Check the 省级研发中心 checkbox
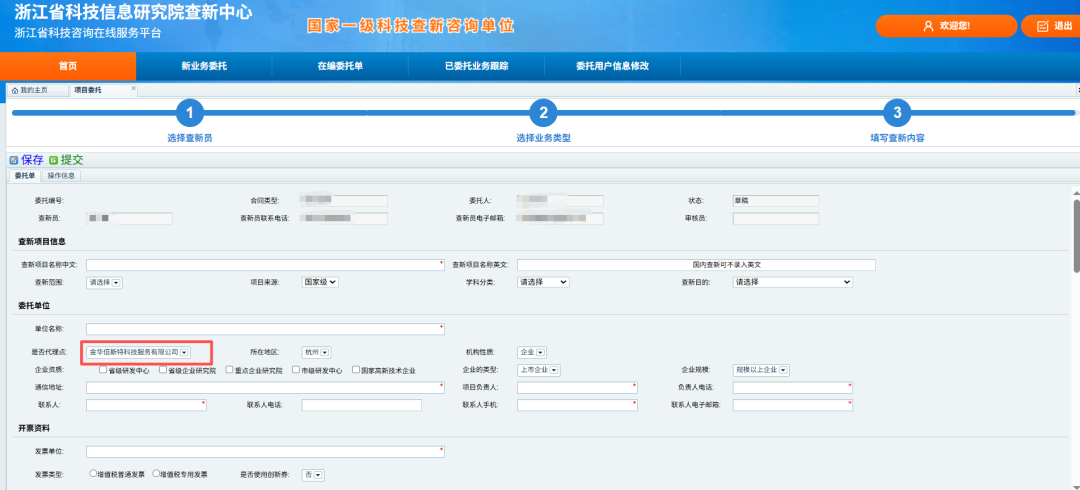1080x490 pixels. 103,370
